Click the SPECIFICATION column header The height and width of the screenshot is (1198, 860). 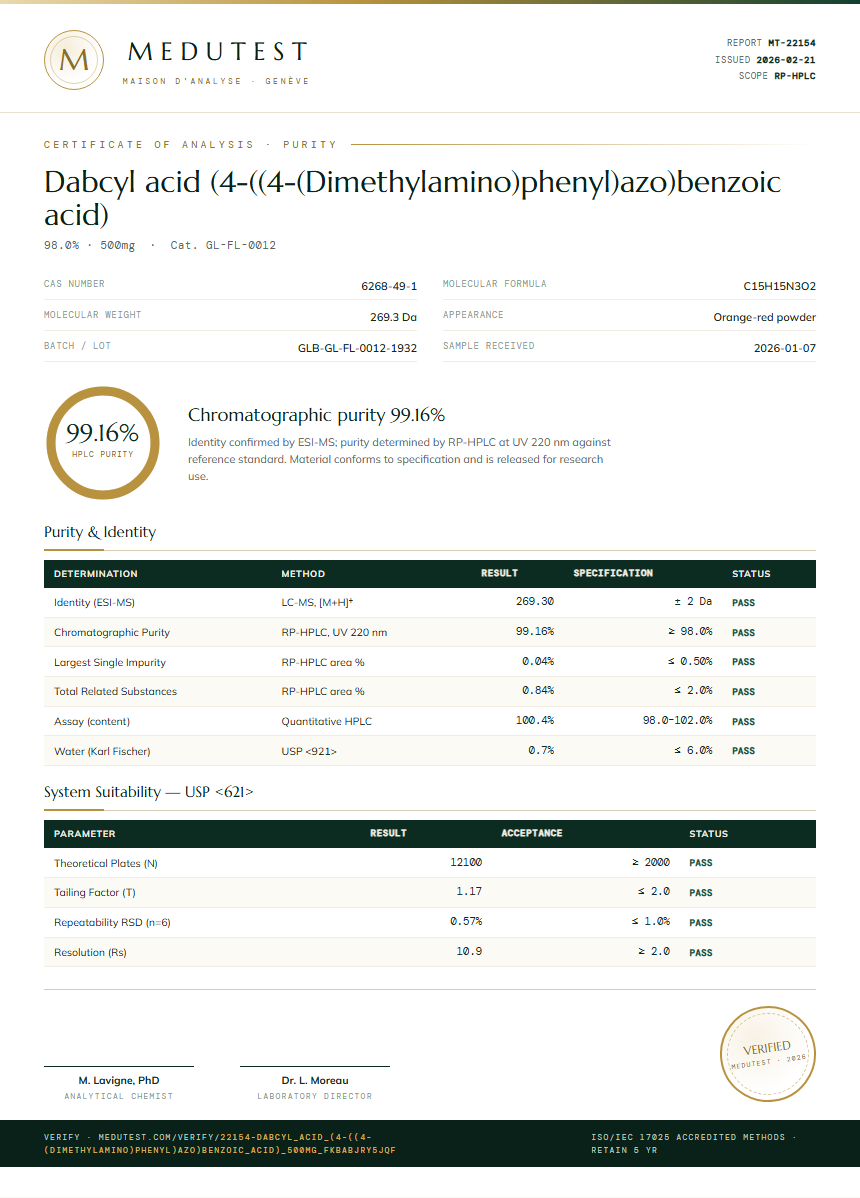tap(613, 573)
